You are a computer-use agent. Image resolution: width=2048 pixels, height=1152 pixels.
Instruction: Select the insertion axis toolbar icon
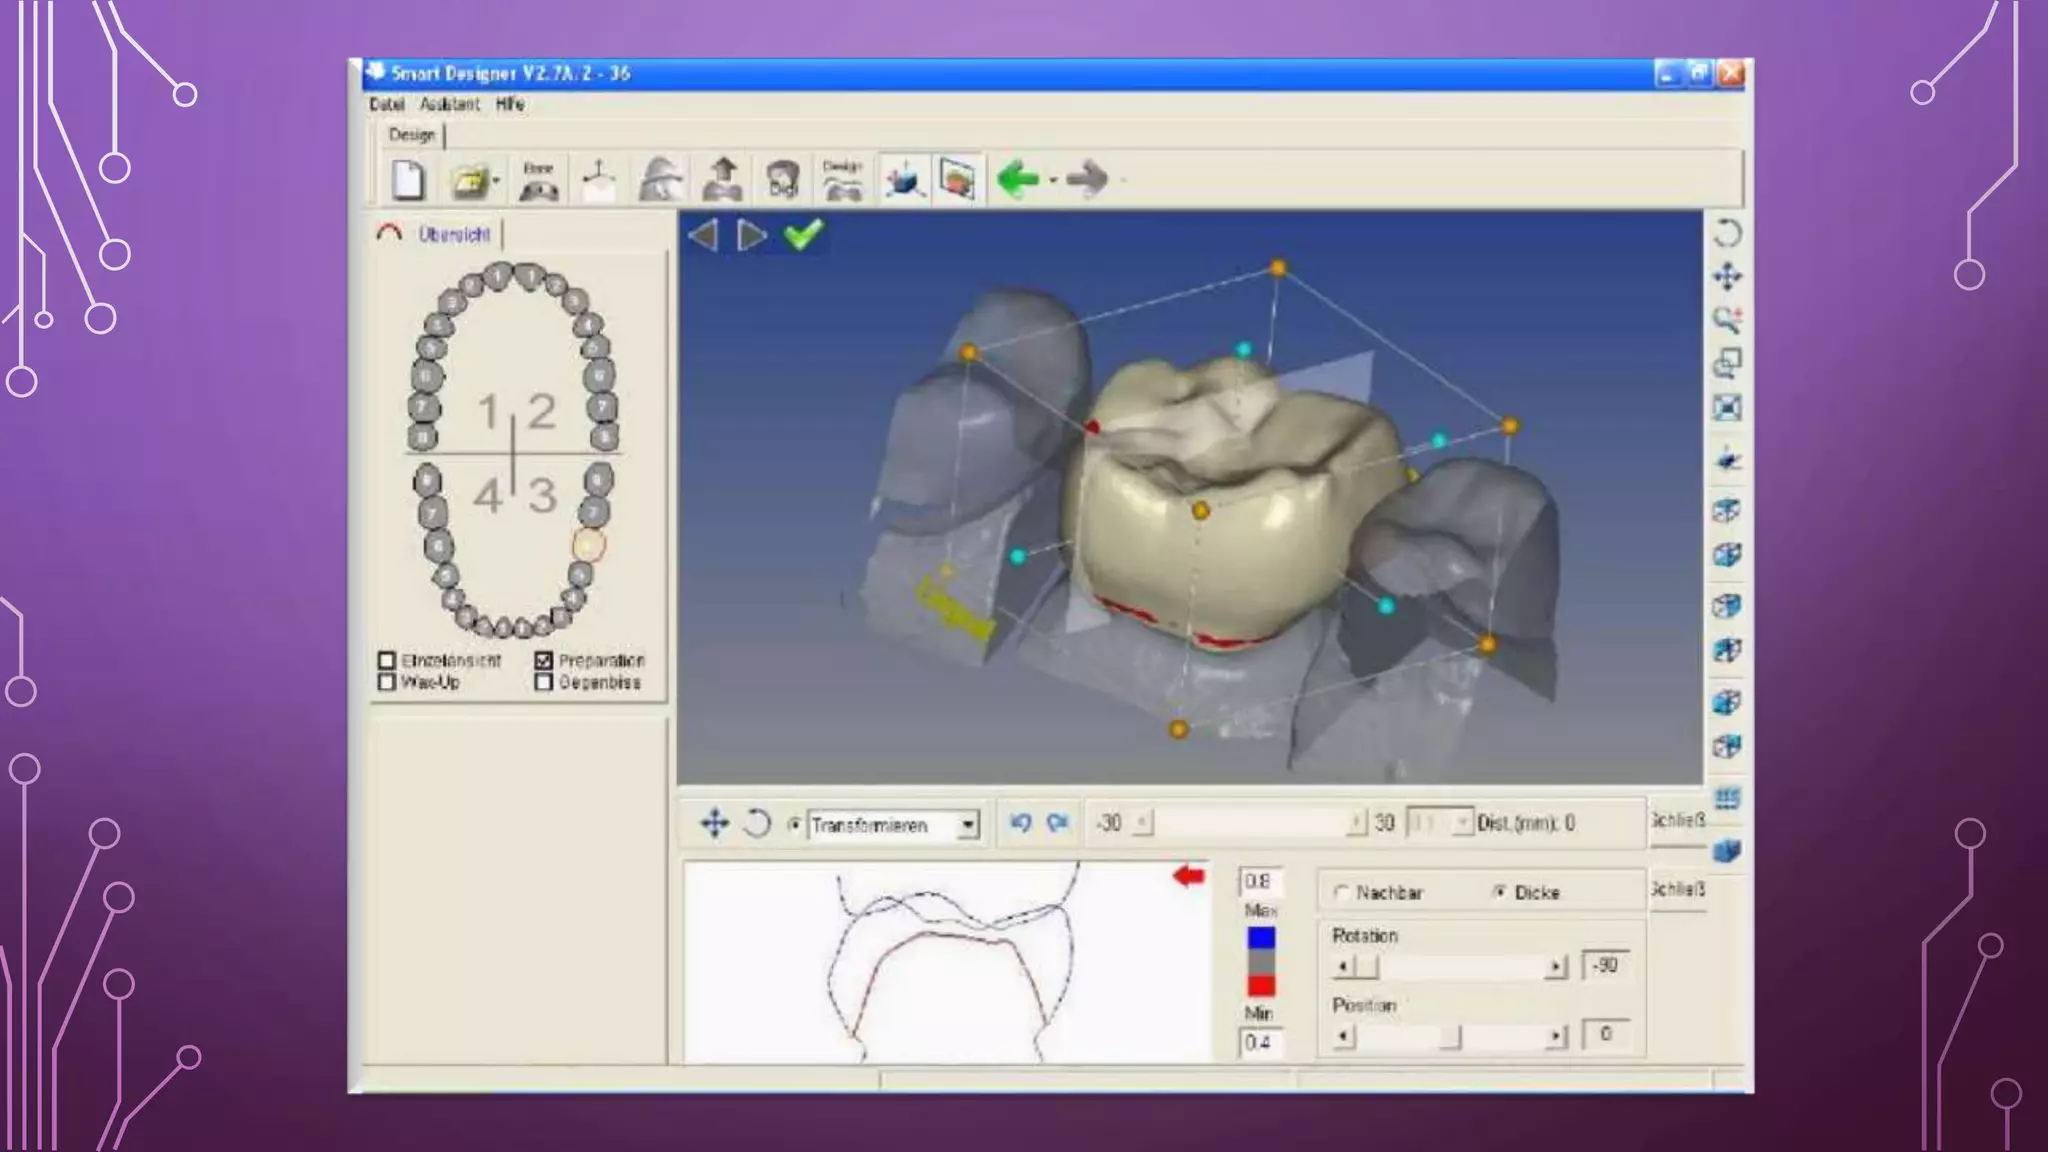[598, 180]
